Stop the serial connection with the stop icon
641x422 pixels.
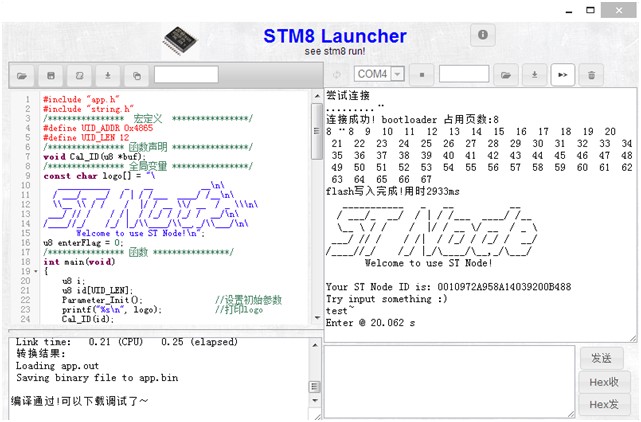tap(422, 75)
